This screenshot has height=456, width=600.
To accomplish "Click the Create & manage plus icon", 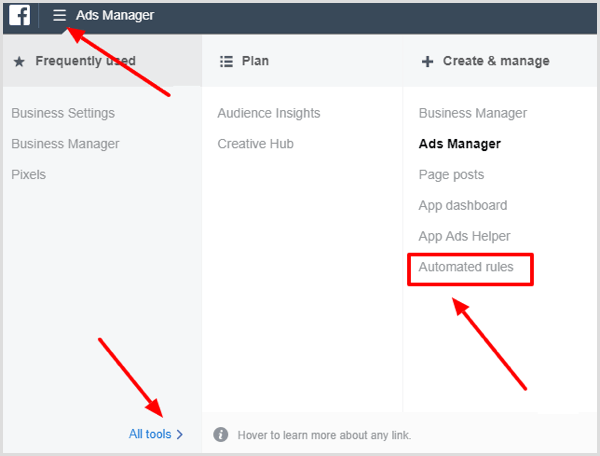I will [427, 61].
